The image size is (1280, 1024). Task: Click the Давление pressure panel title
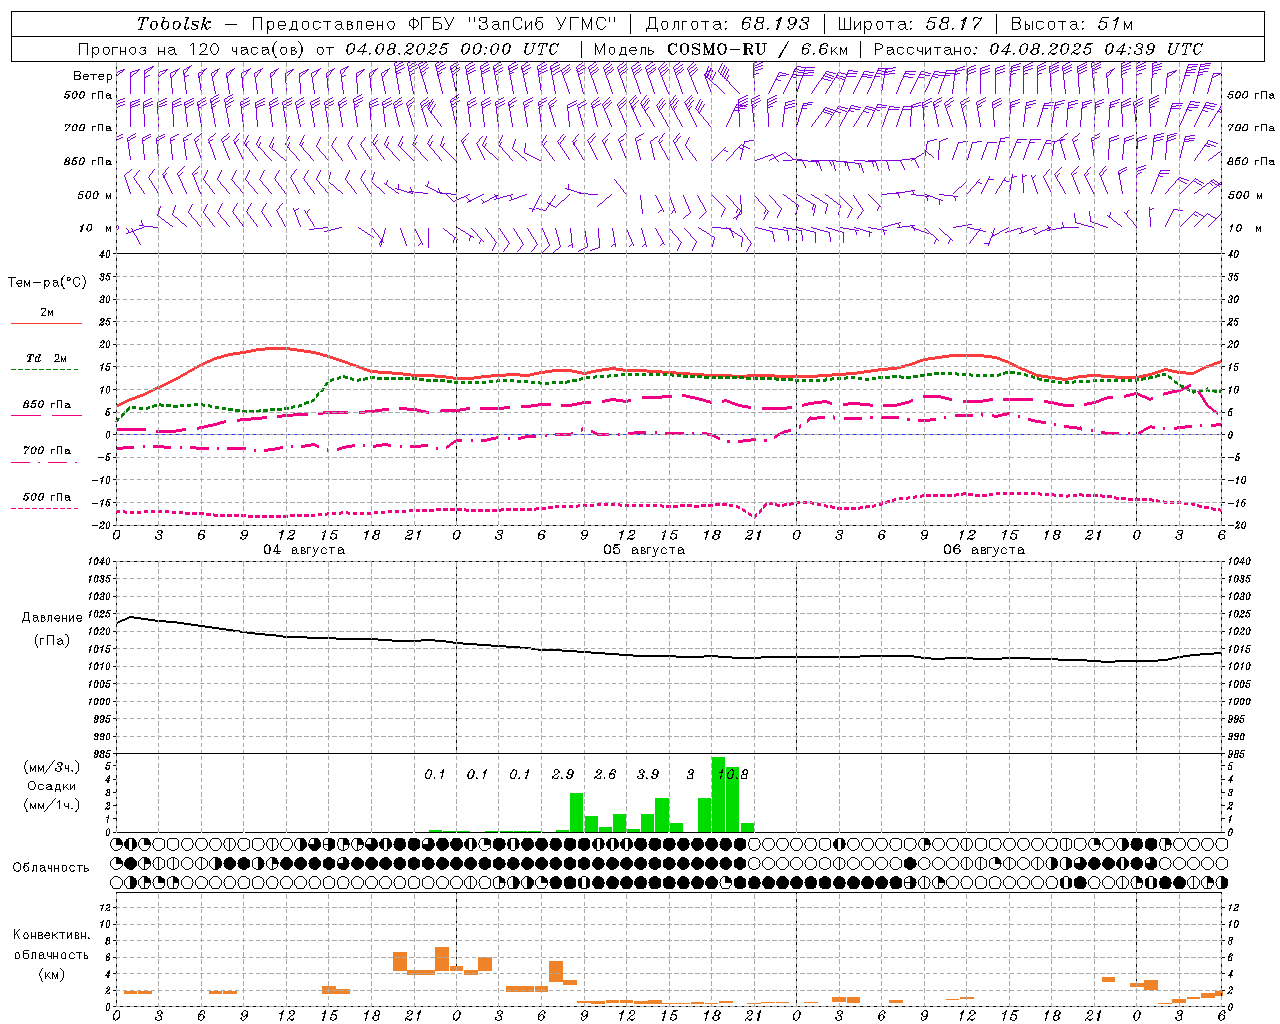52,618
